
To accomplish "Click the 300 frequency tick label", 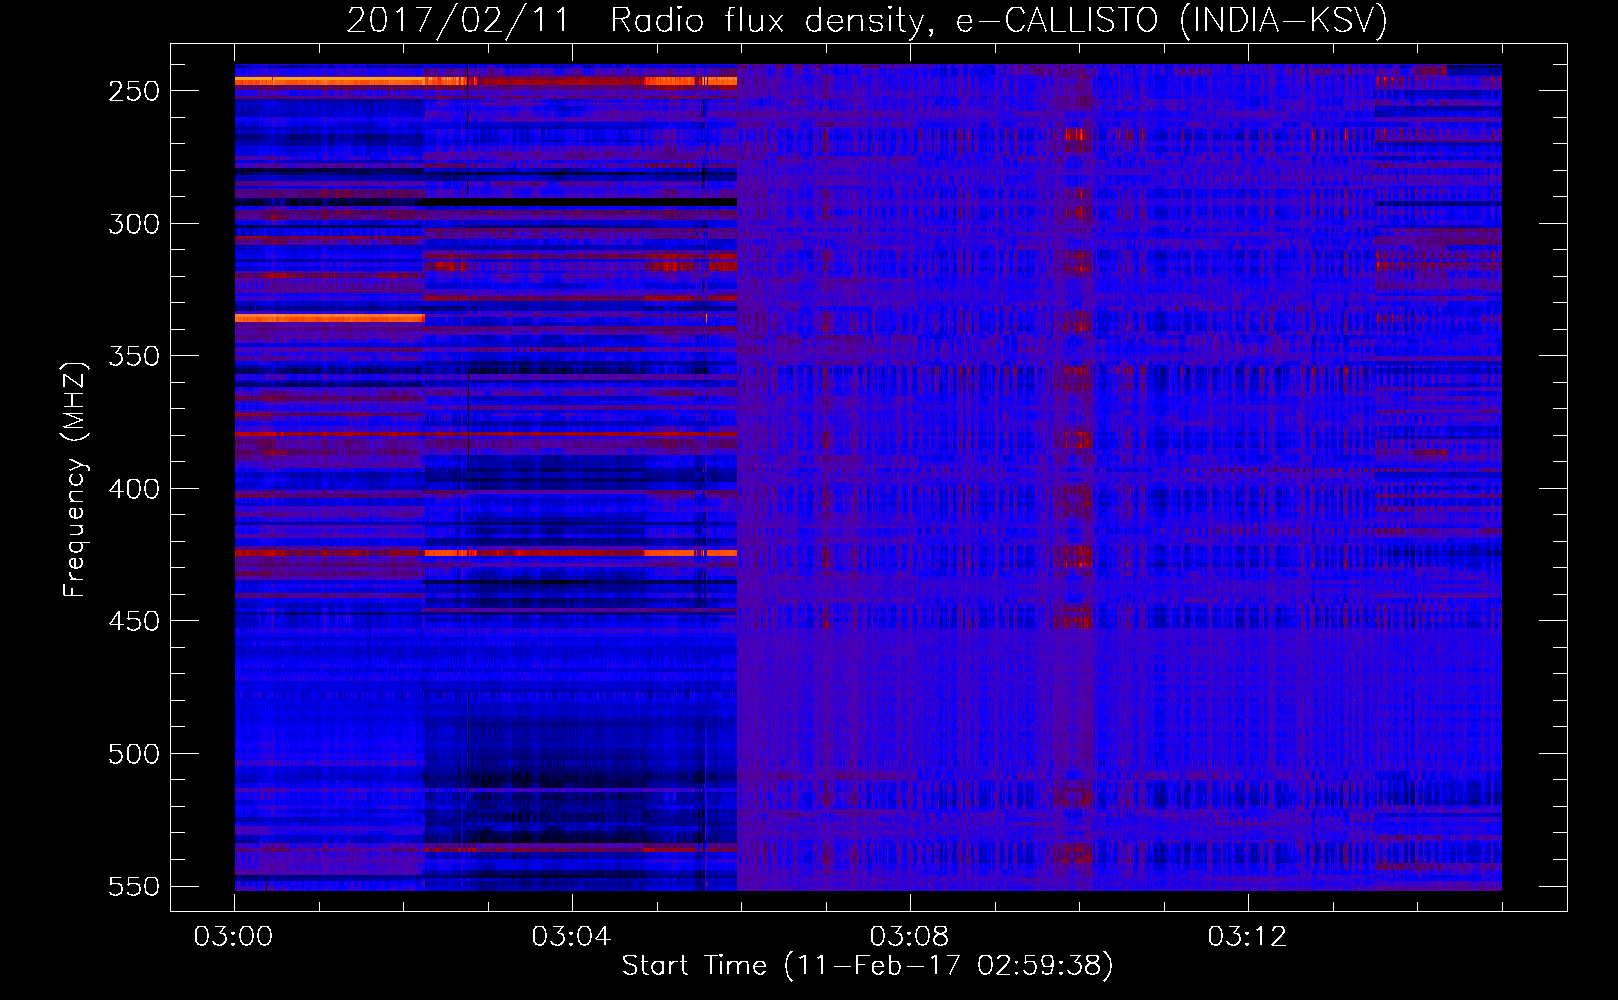I will [134, 224].
